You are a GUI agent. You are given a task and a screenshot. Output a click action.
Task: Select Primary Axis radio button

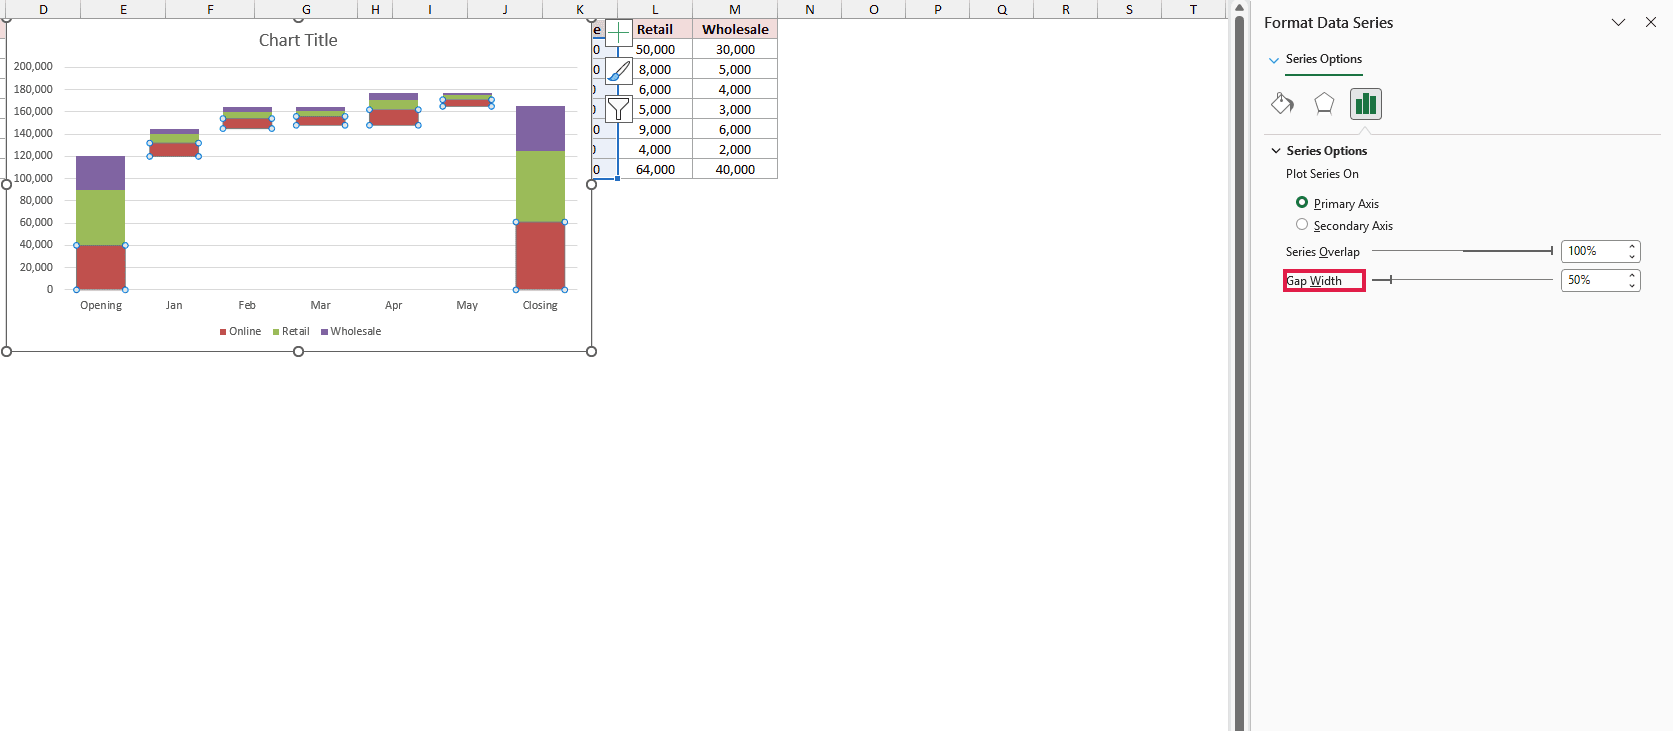1302,203
